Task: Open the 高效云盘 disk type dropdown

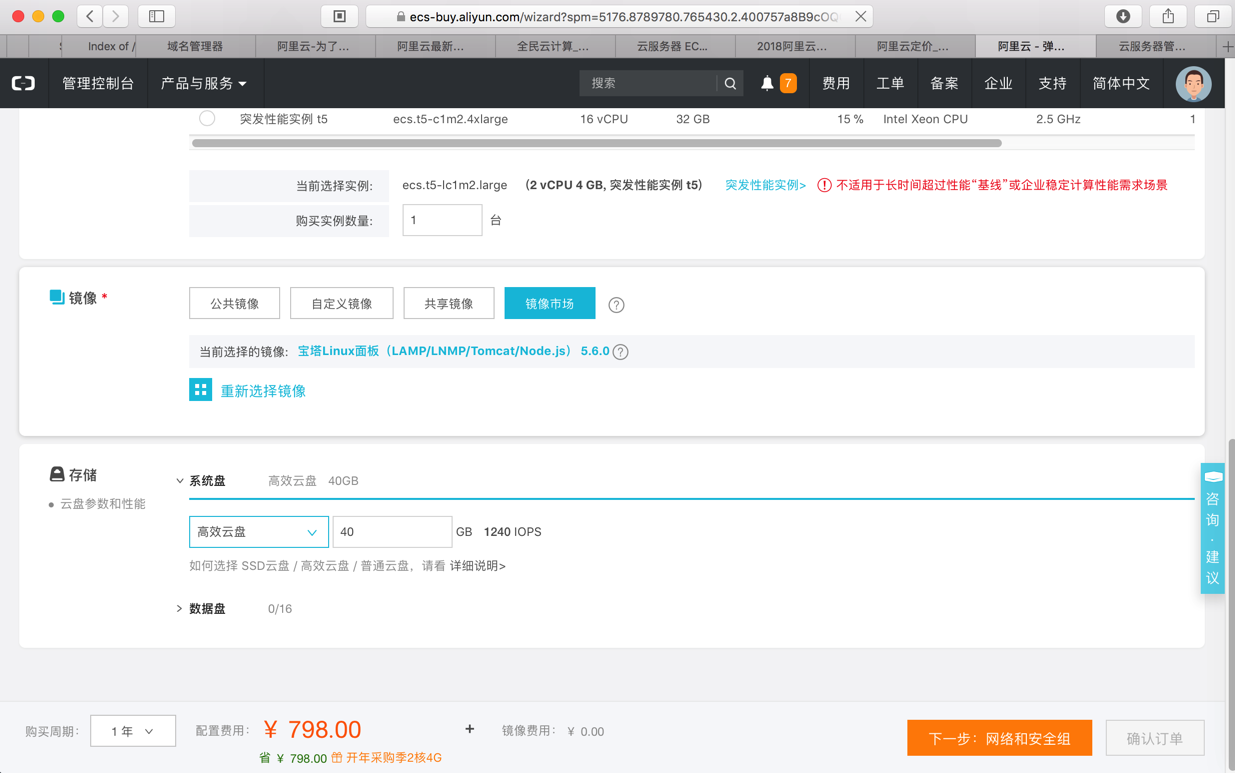Action: 258,532
